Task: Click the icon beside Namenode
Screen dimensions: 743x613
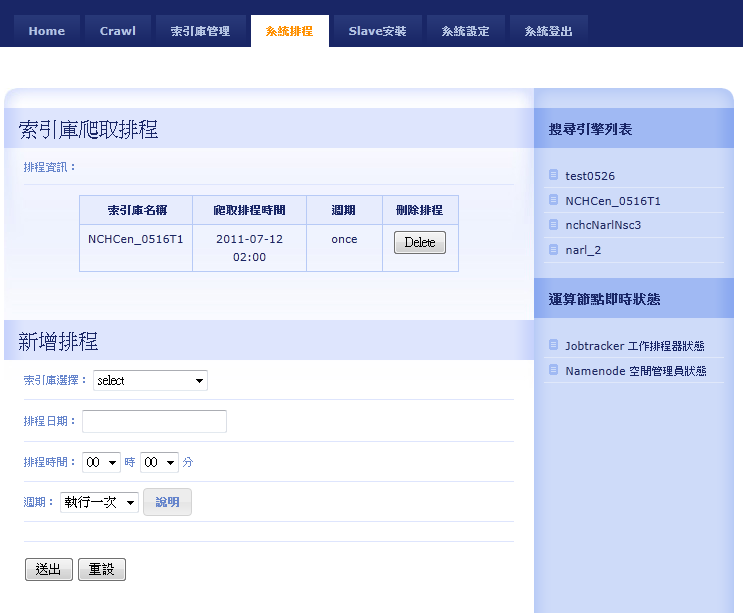Action: pos(553,370)
